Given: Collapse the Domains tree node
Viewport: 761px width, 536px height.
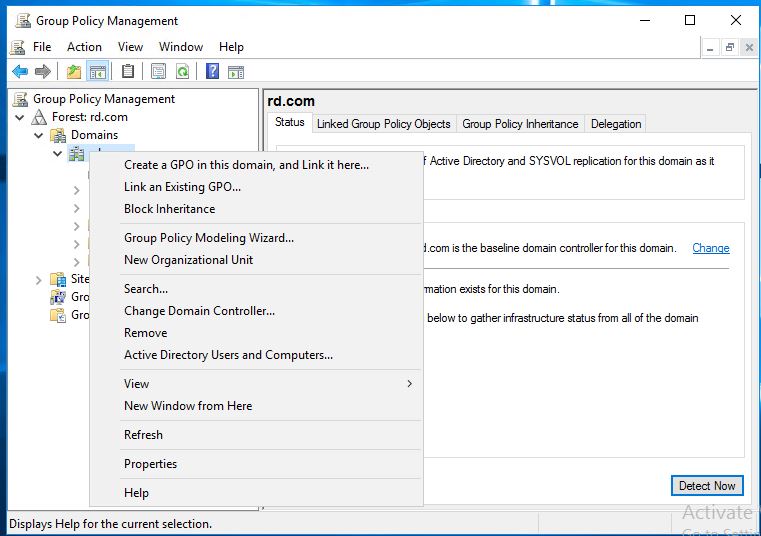Looking at the screenshot, I should point(39,135).
